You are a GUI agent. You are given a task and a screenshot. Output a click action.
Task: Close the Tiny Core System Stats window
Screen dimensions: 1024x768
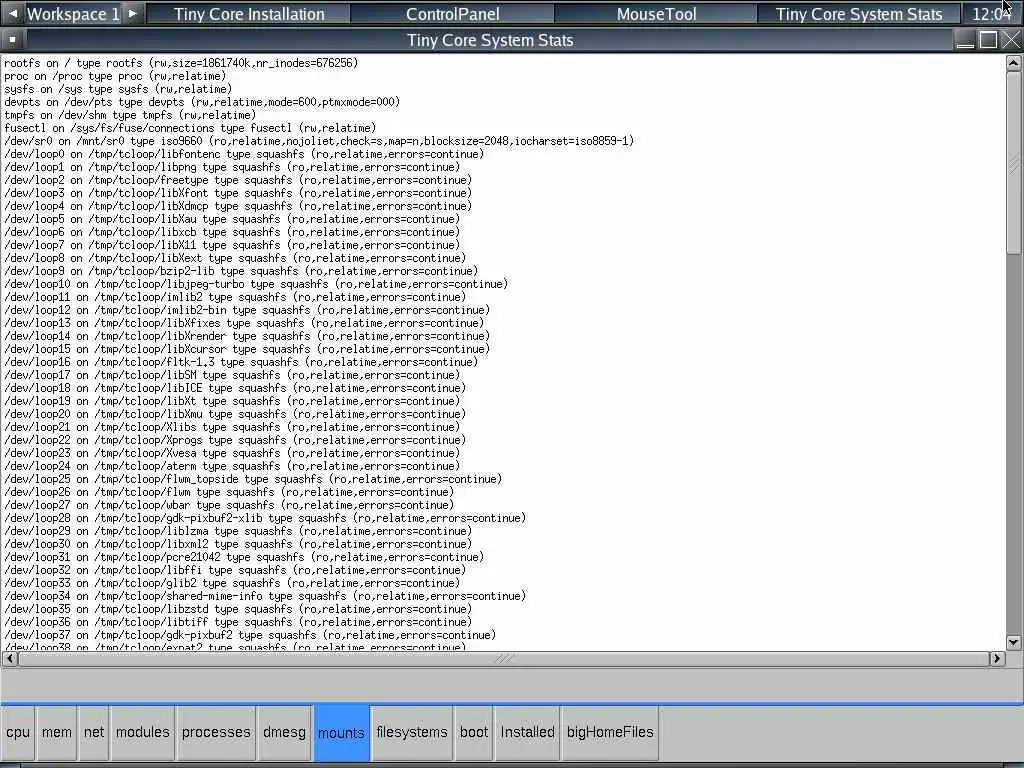[1011, 40]
